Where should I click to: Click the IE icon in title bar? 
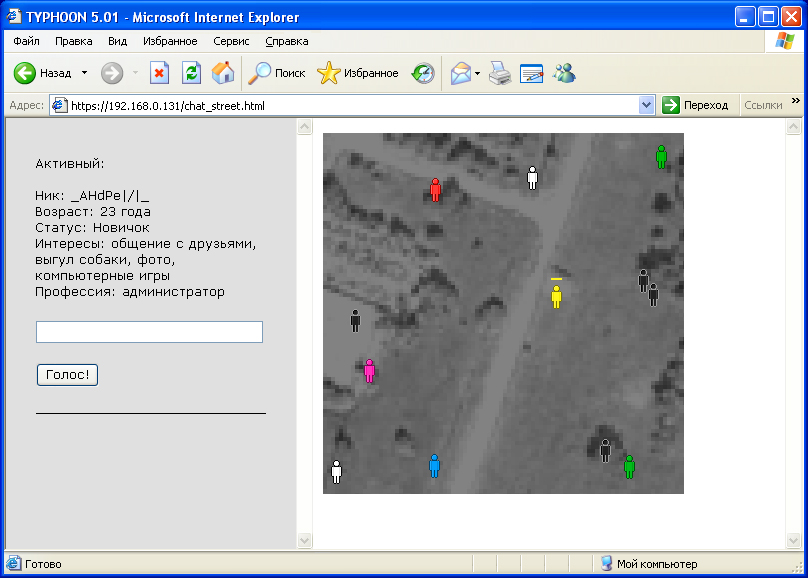[14, 16]
